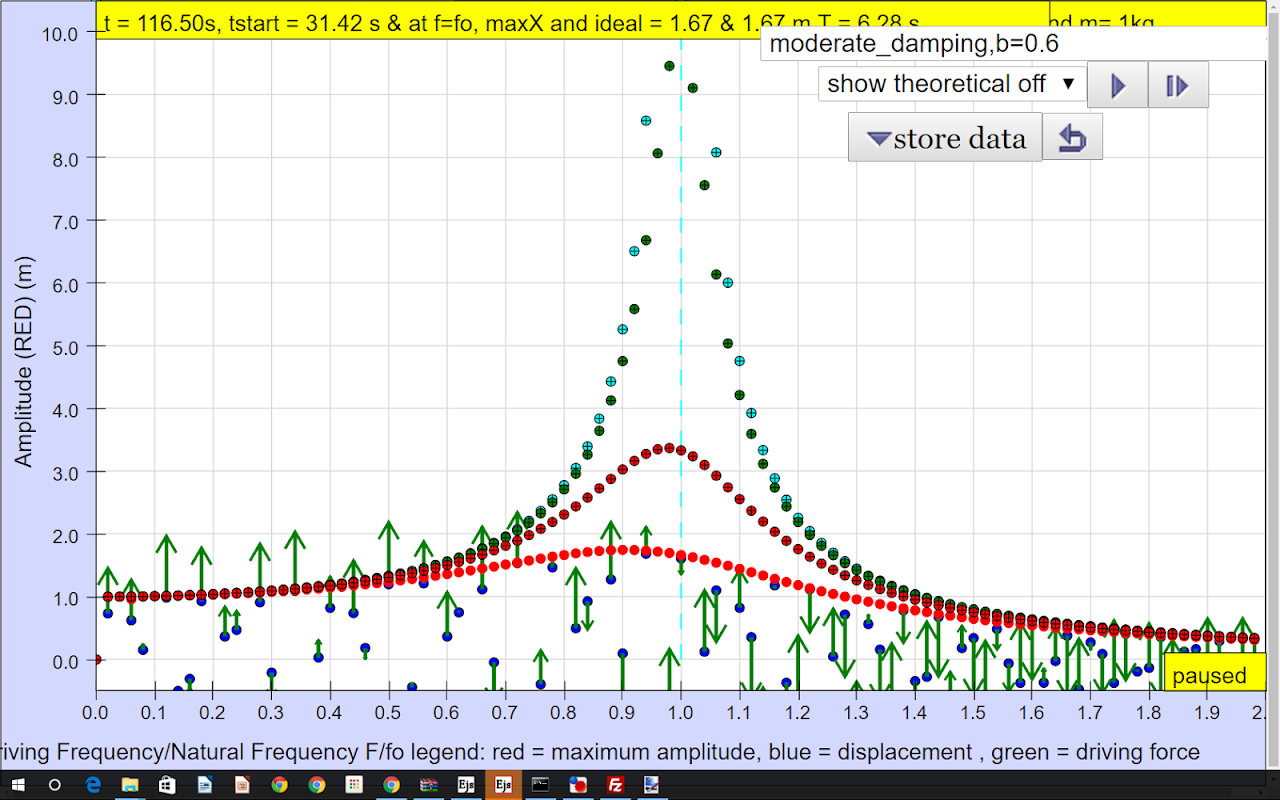Click the yellow paused status label
The width and height of the screenshot is (1280, 800).
[x=1214, y=673]
